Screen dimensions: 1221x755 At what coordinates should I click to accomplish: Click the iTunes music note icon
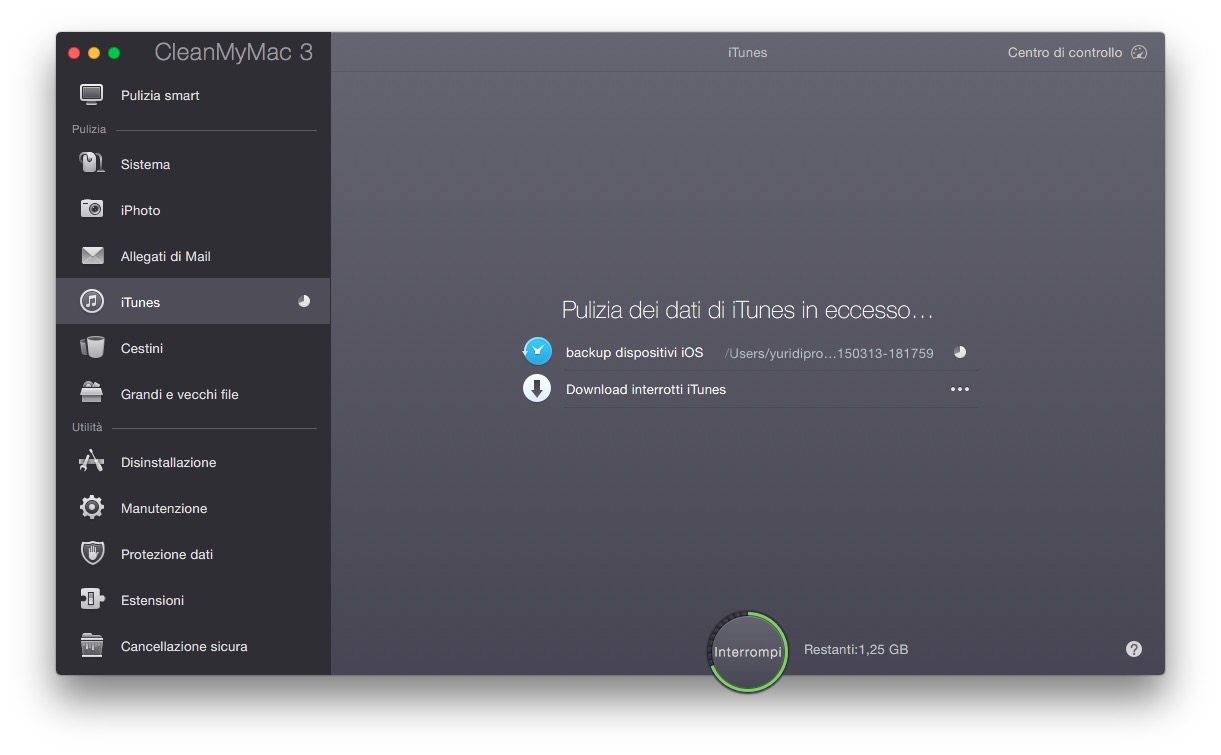[92, 301]
